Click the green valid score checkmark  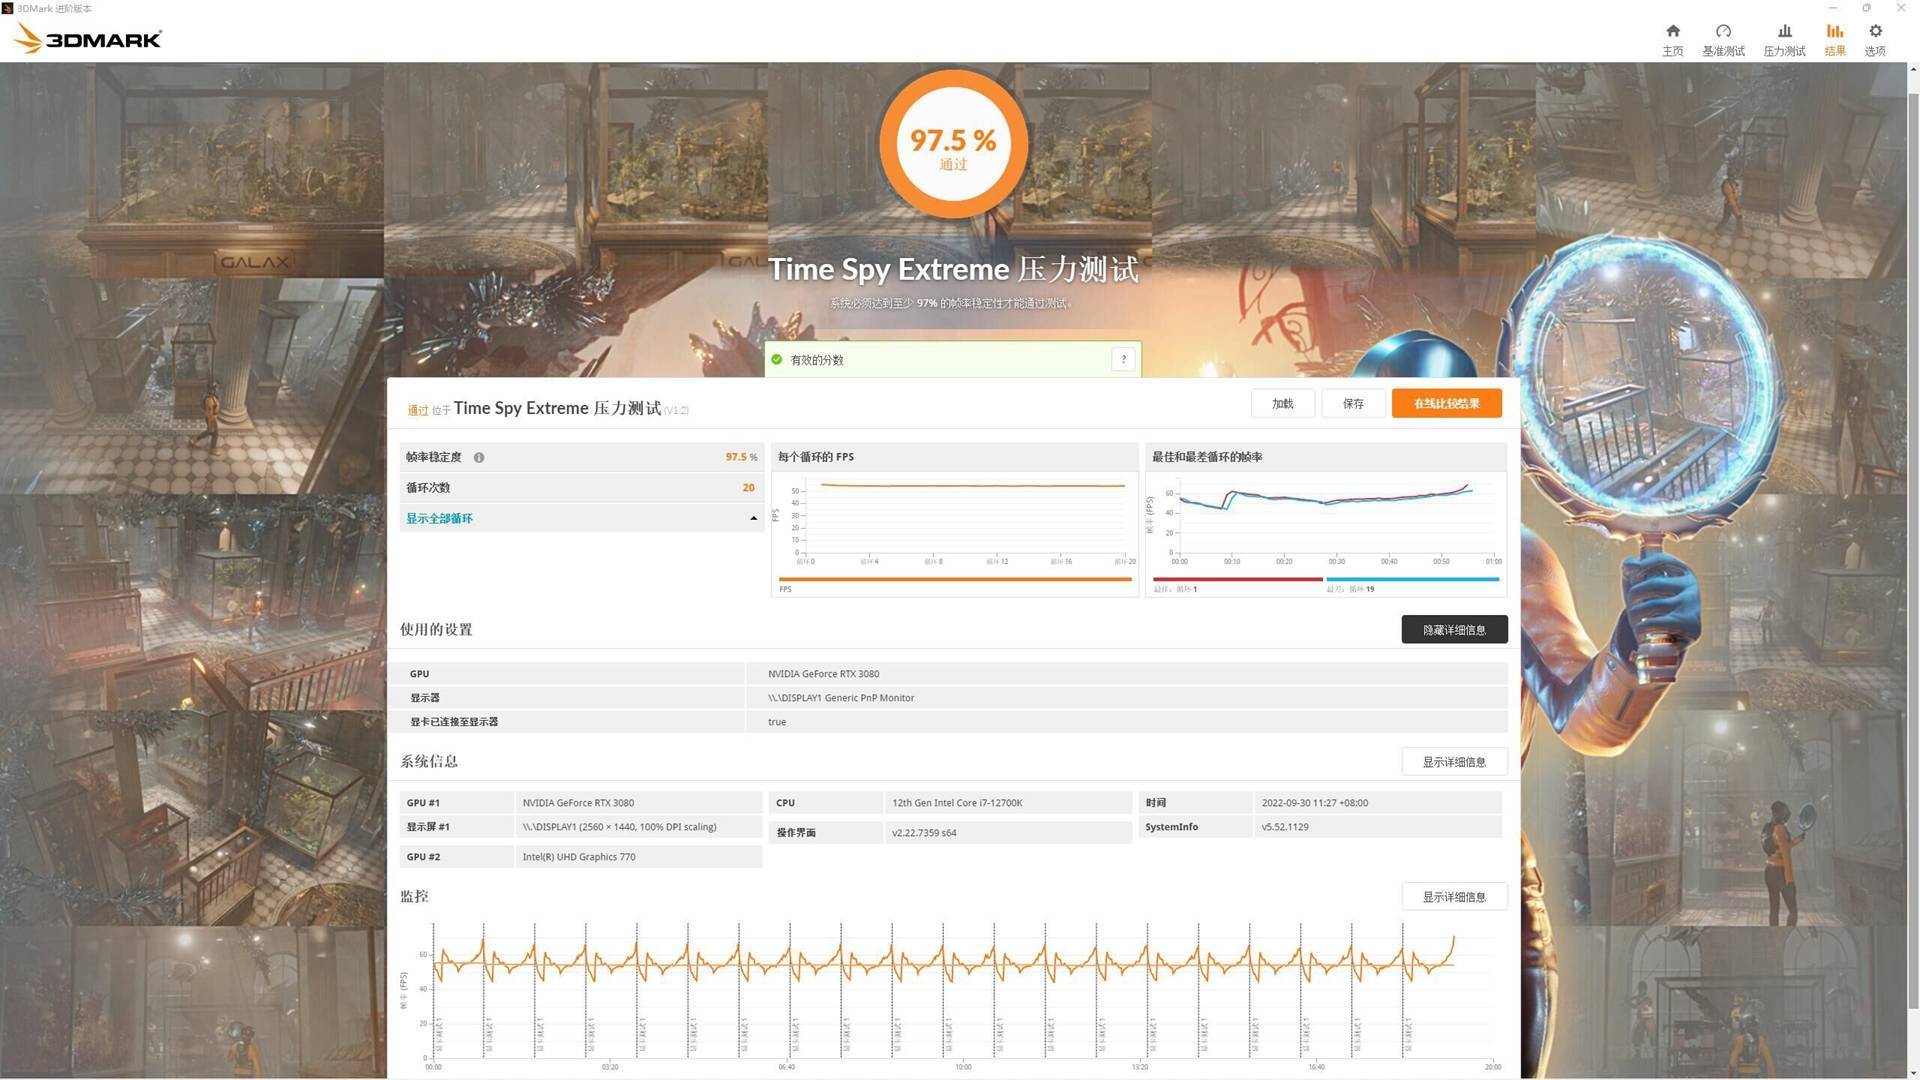tap(777, 360)
